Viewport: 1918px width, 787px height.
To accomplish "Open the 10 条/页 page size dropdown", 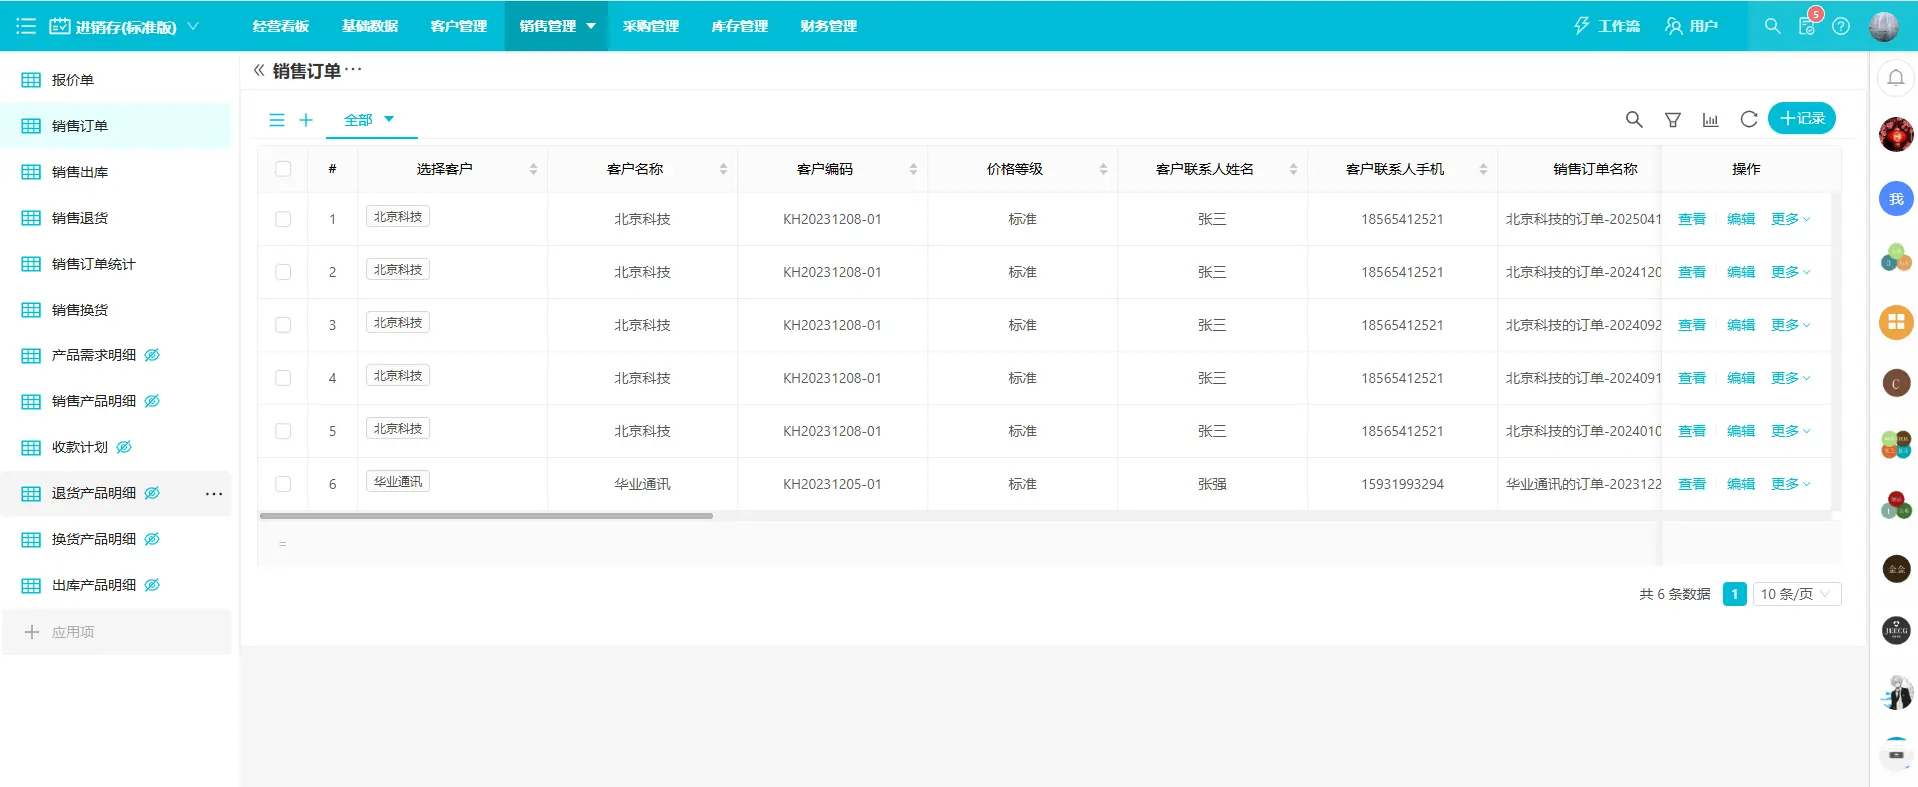I will pos(1797,594).
